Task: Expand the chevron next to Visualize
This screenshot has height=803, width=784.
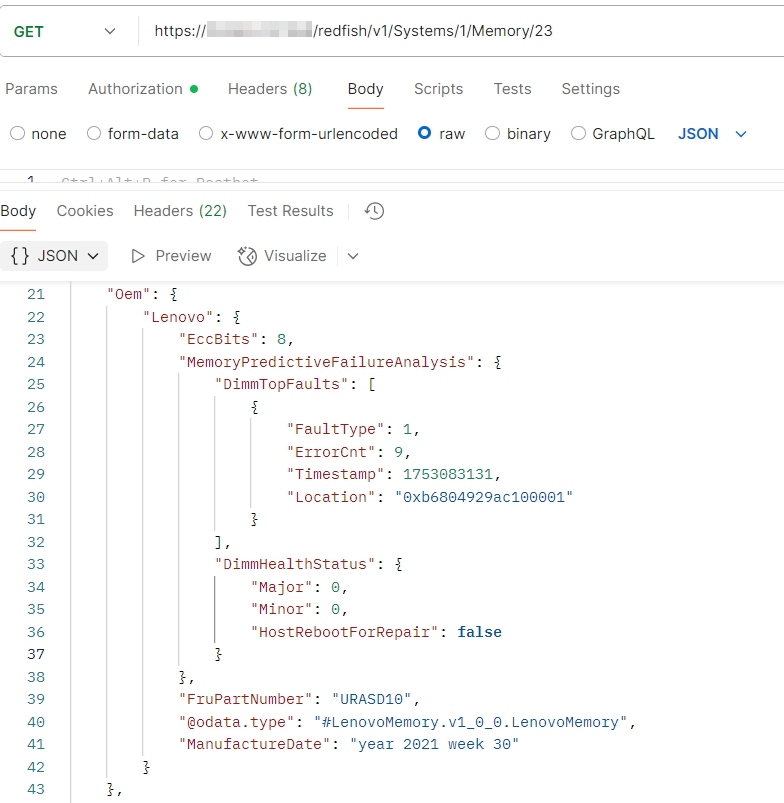Action: 352,256
